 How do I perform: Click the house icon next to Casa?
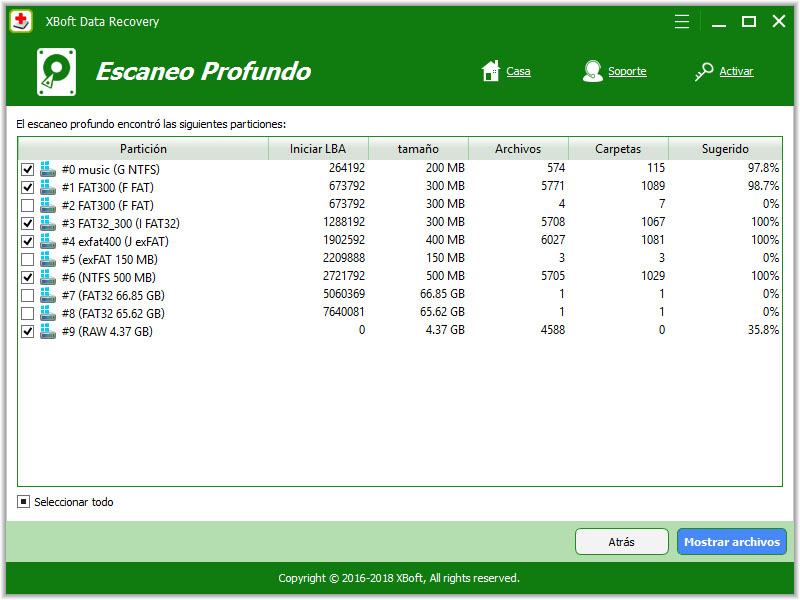[x=491, y=71]
